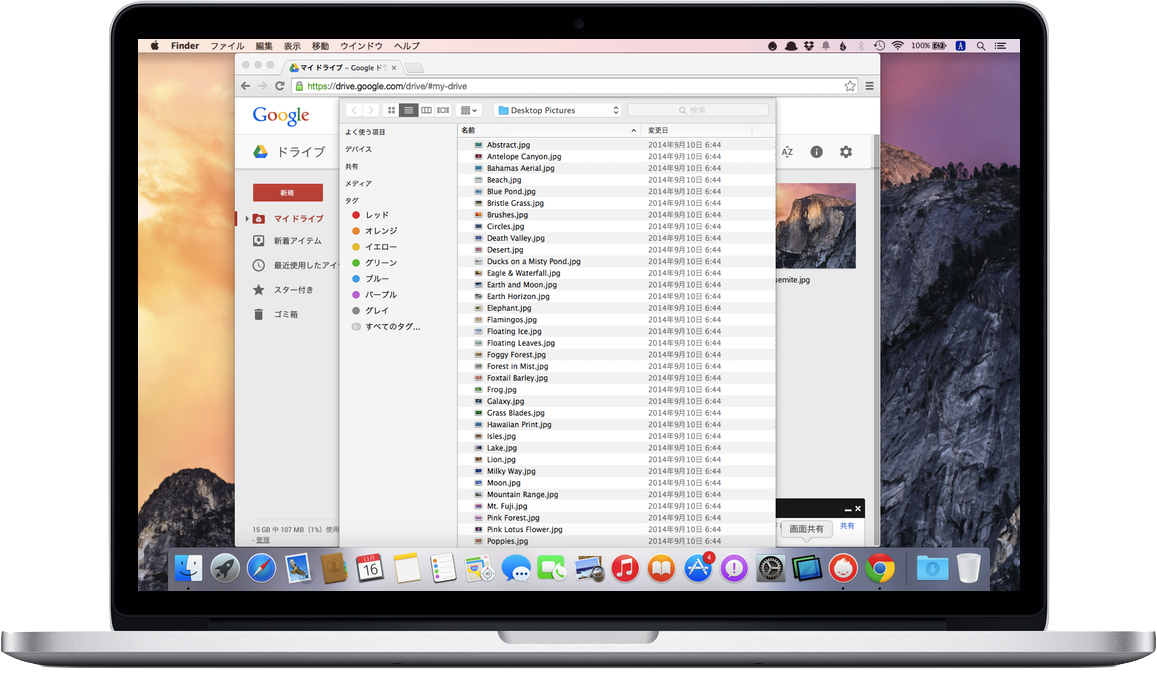Select パープル tag in sidebar

pos(381,295)
